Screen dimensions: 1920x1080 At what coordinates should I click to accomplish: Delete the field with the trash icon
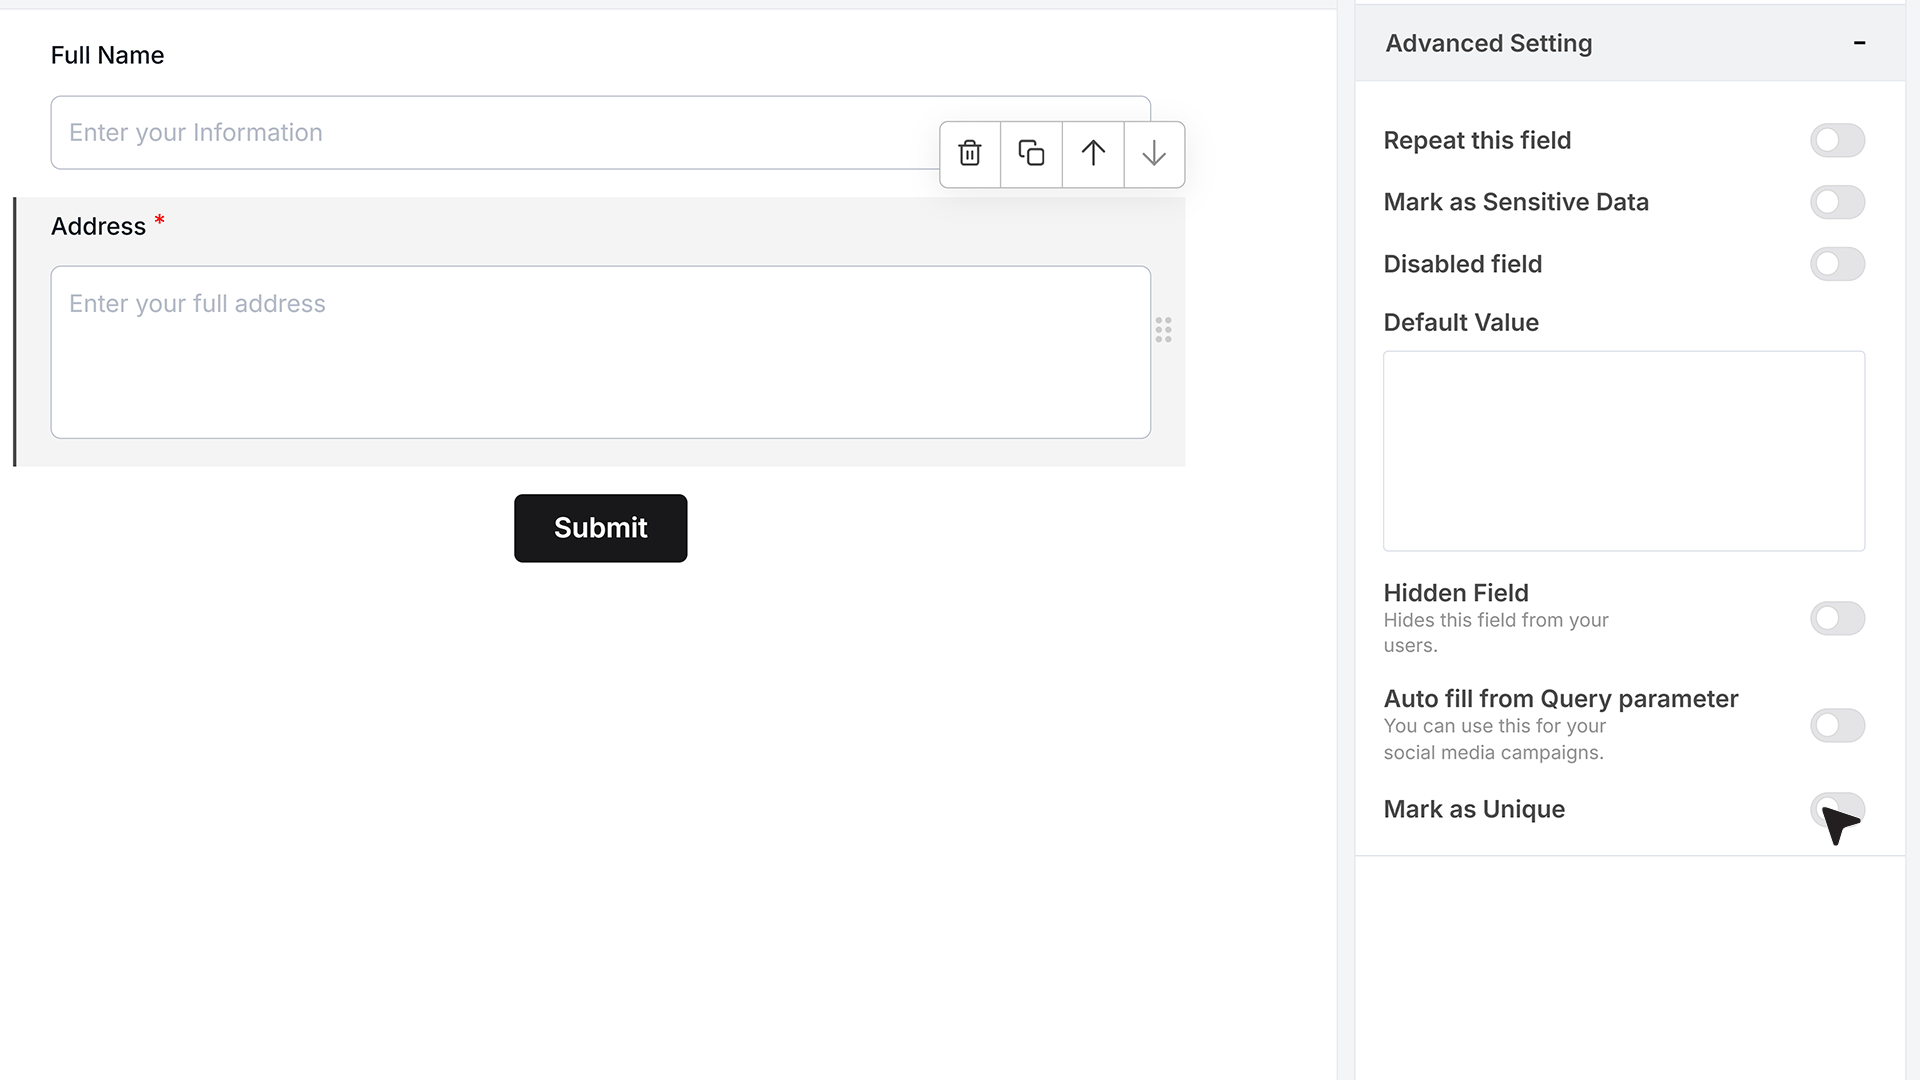(x=970, y=154)
